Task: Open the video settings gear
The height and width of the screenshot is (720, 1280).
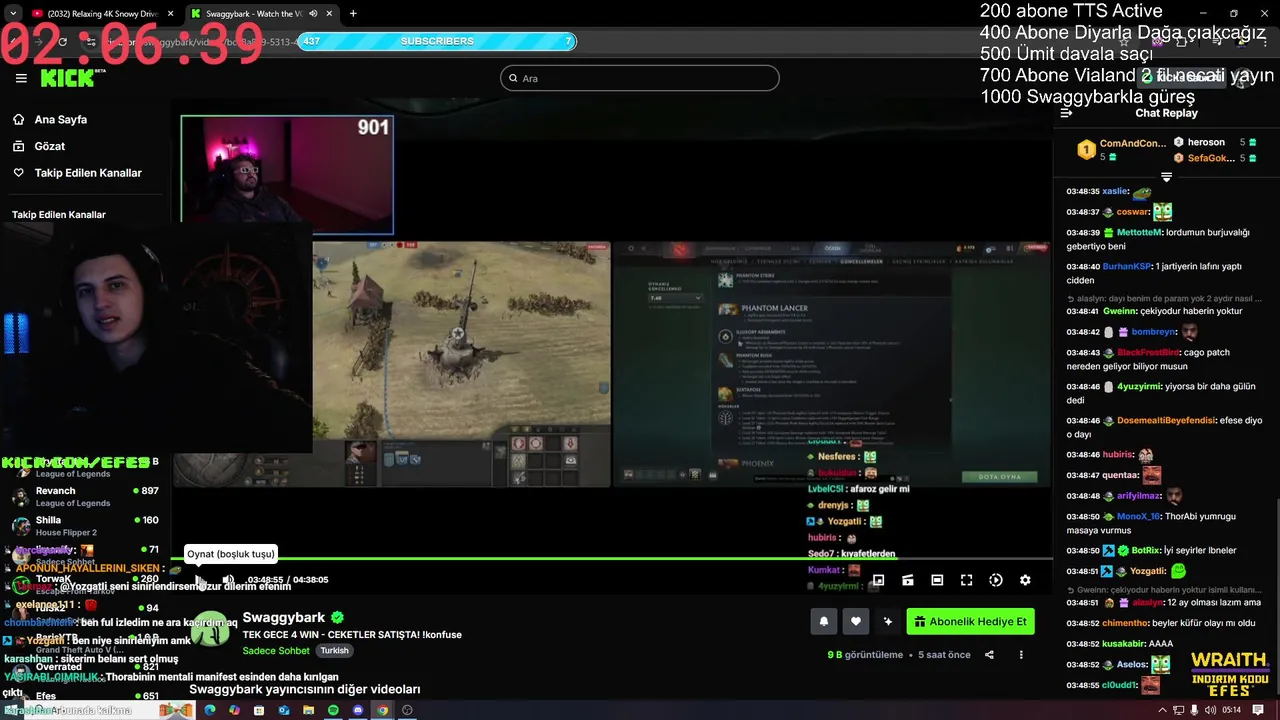Action: (1025, 580)
